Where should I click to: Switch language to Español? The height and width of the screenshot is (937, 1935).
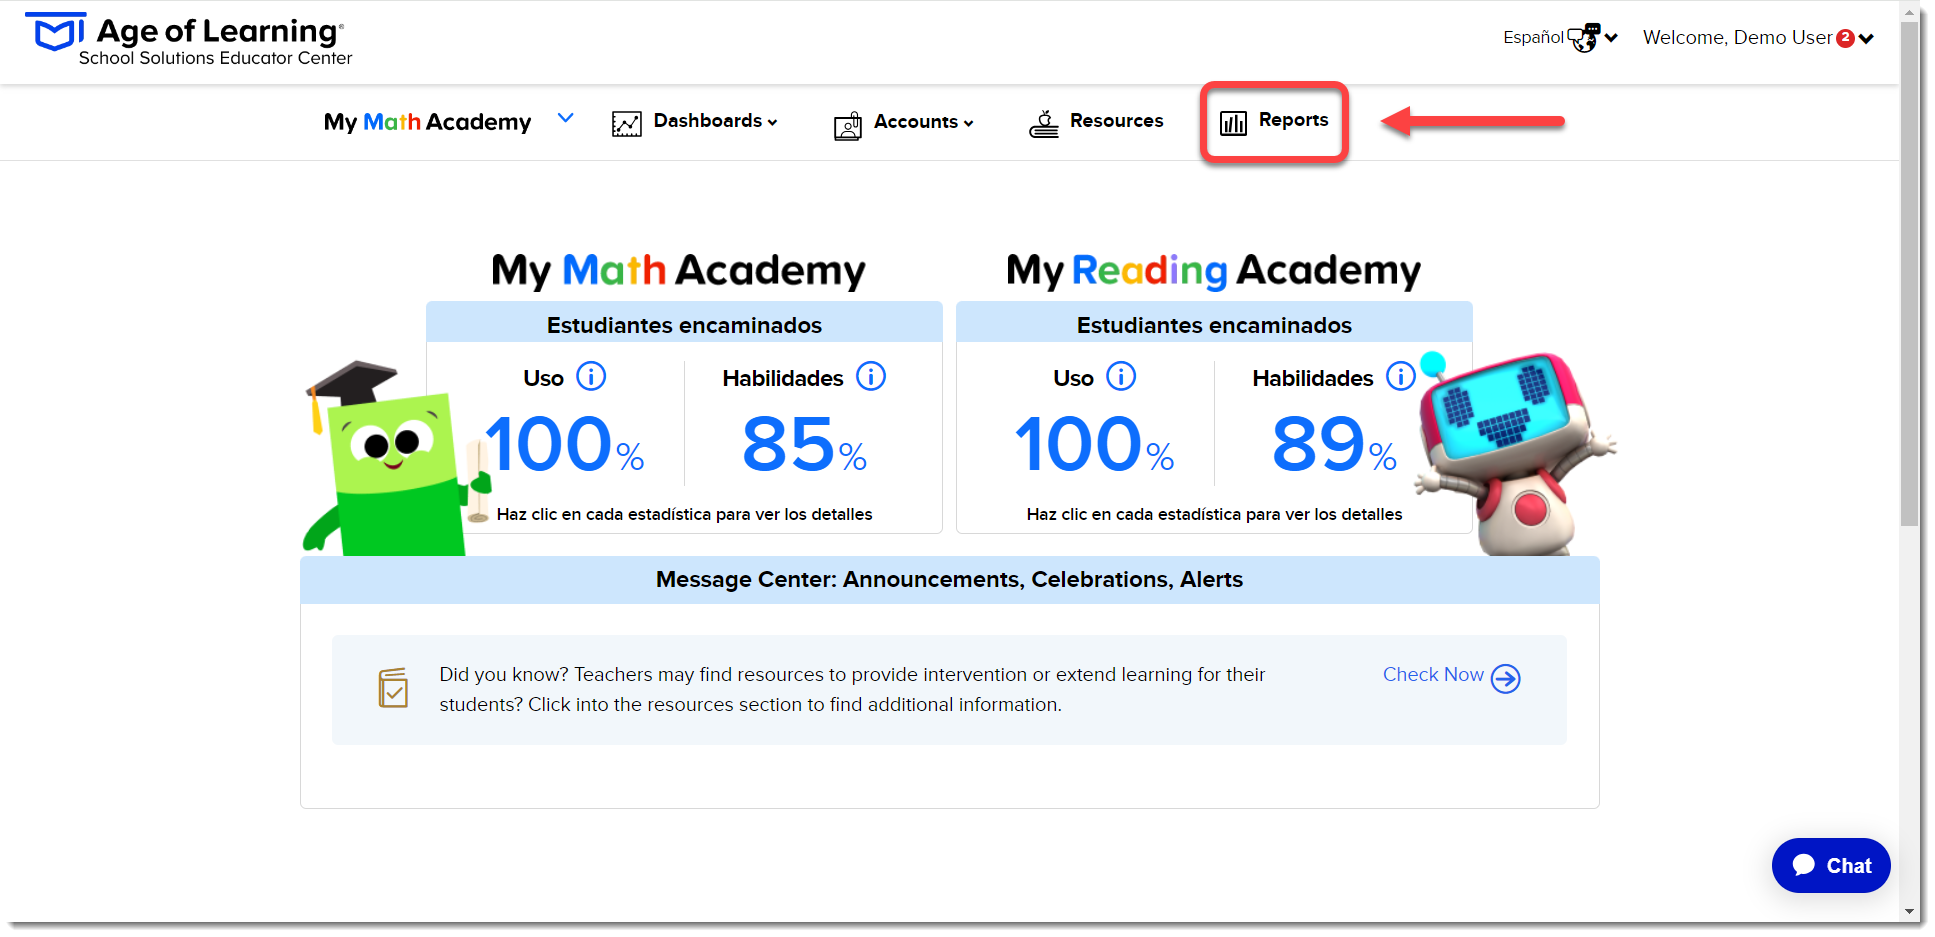point(1533,37)
